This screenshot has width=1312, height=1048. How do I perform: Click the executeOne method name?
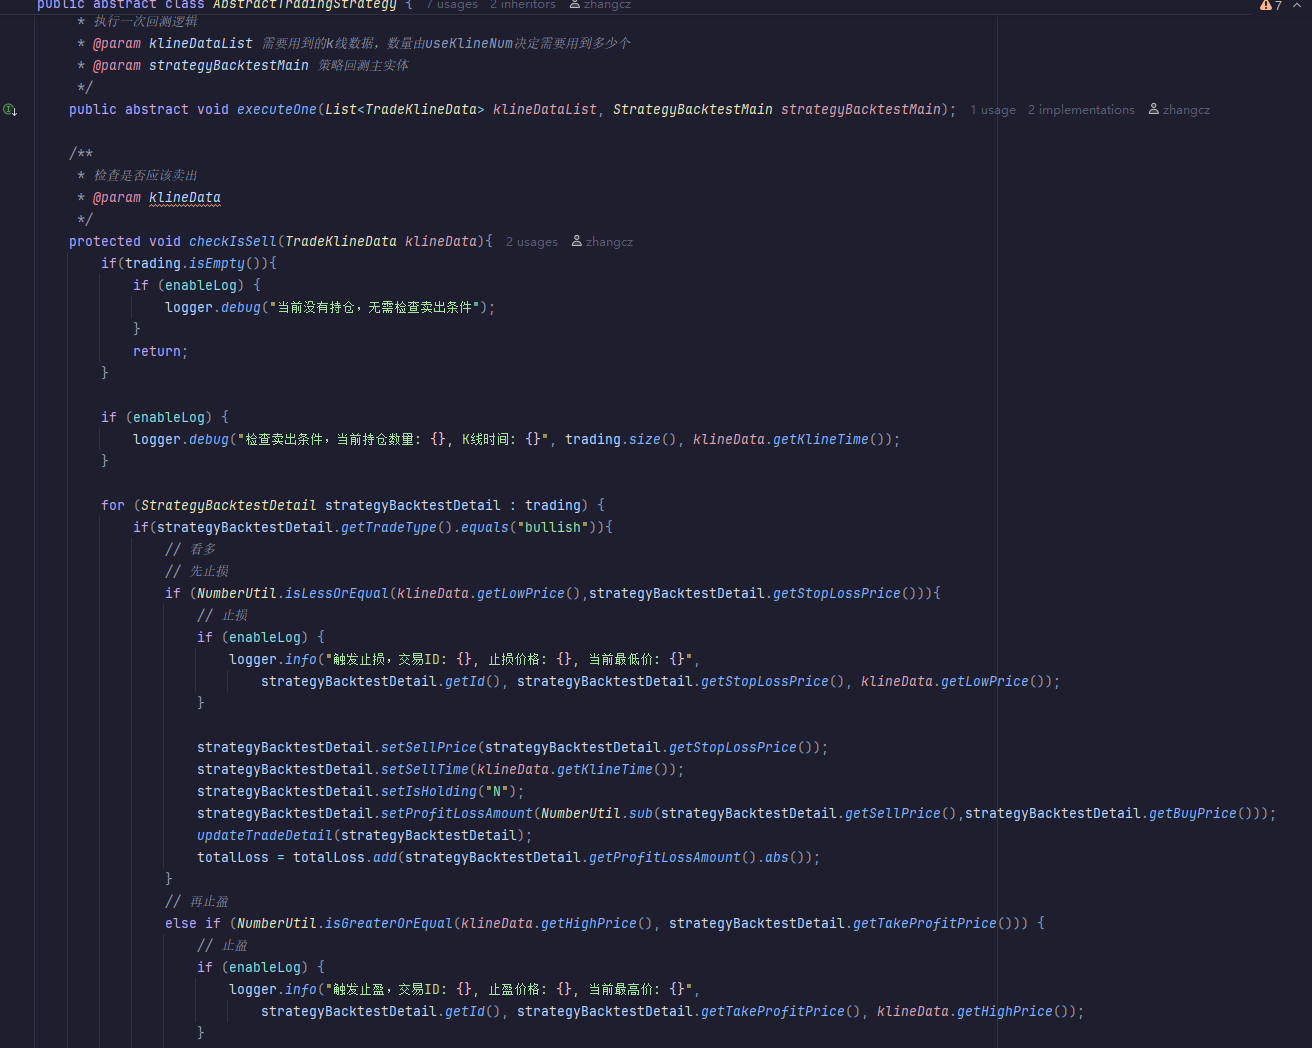tap(277, 110)
